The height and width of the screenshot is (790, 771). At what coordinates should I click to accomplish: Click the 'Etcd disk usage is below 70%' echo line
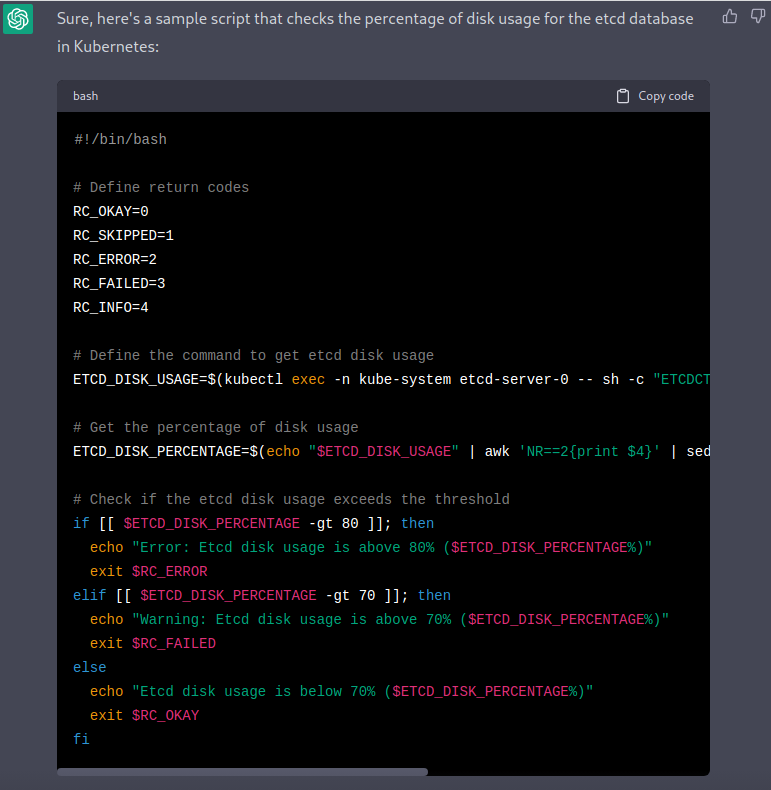point(342,691)
